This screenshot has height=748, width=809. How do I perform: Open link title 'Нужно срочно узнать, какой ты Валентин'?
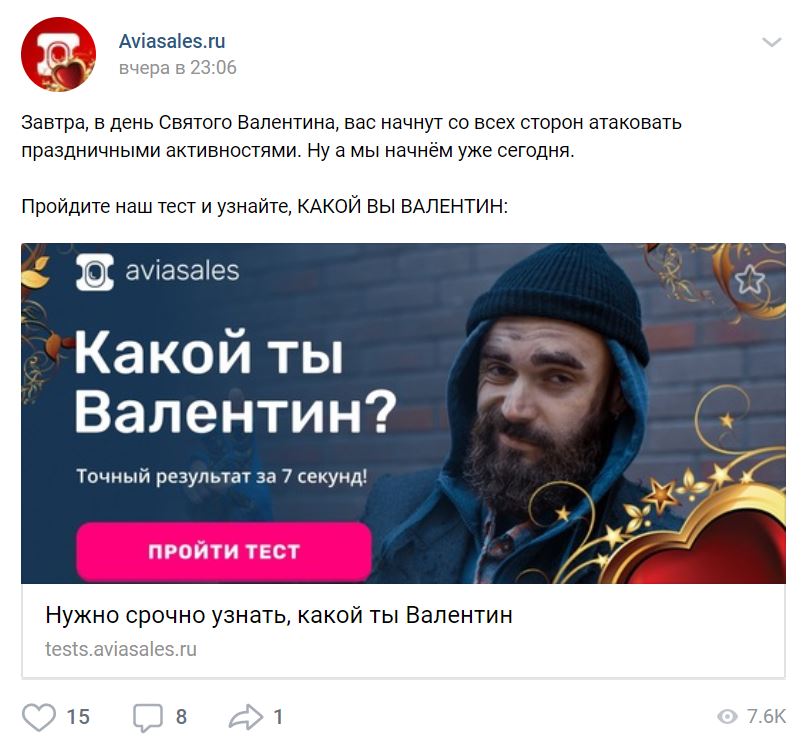[279, 615]
